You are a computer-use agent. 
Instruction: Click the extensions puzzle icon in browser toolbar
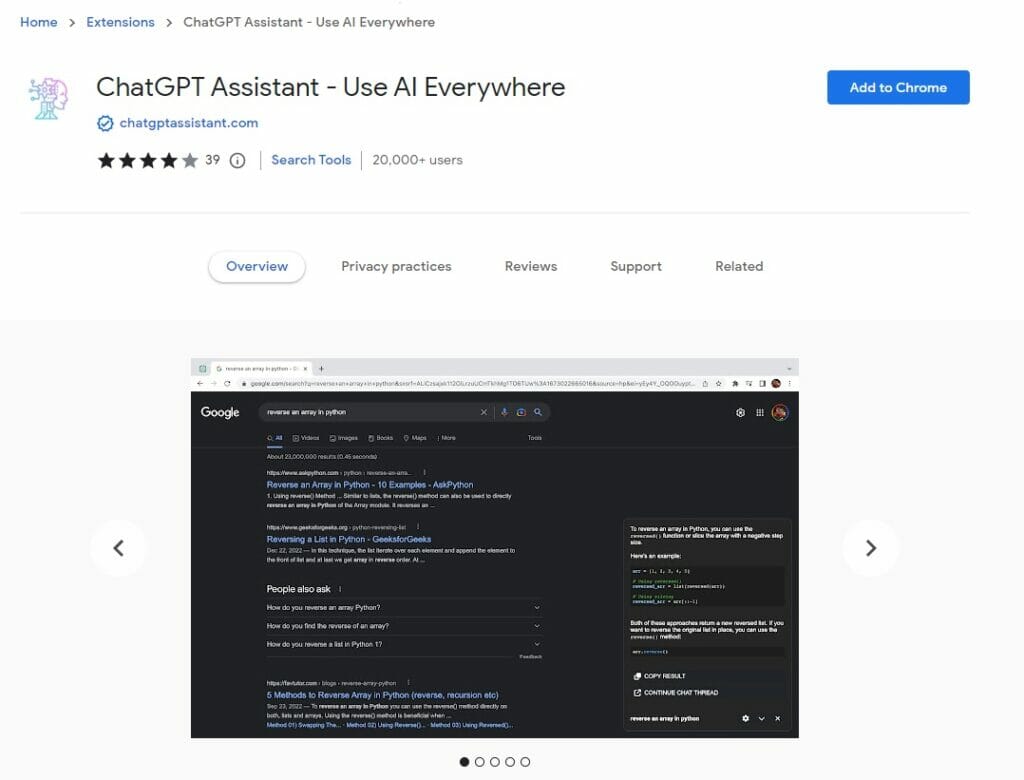coord(735,383)
